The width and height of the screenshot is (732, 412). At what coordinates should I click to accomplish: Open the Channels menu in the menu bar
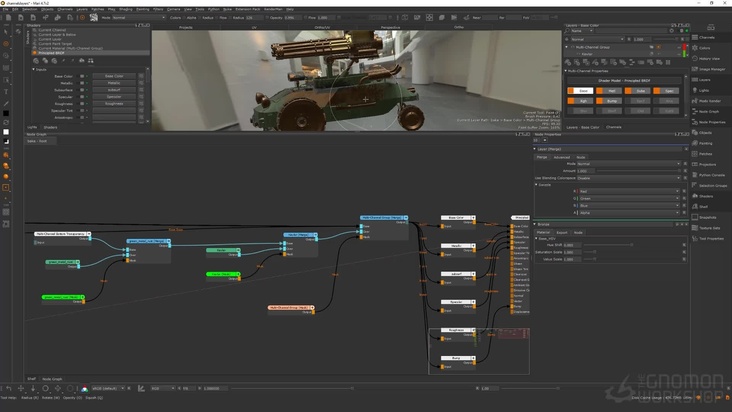coord(65,9)
